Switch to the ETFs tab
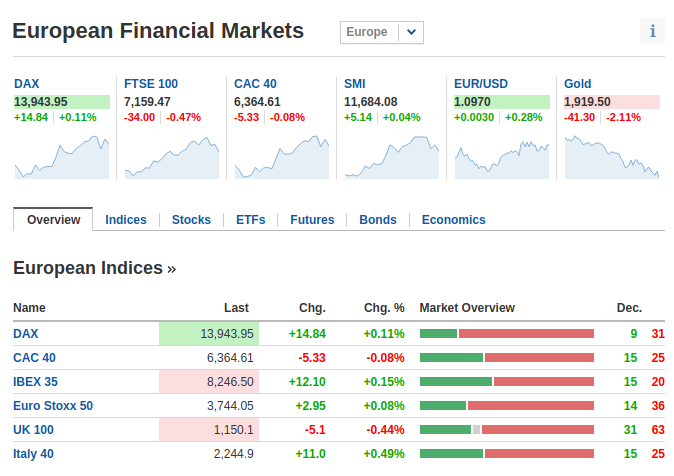 (251, 220)
